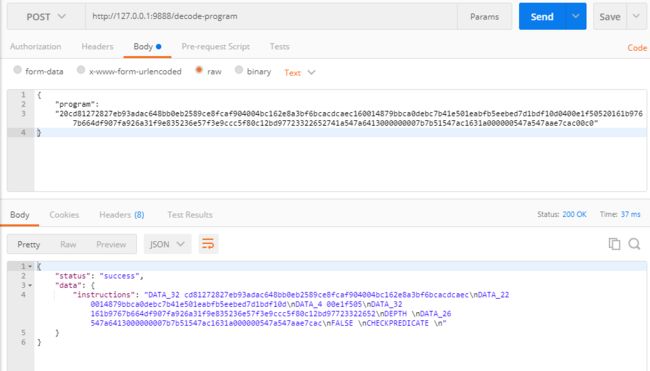Open the JSON response format dropdown
Viewport: 650px width, 371px height.
click(167, 244)
